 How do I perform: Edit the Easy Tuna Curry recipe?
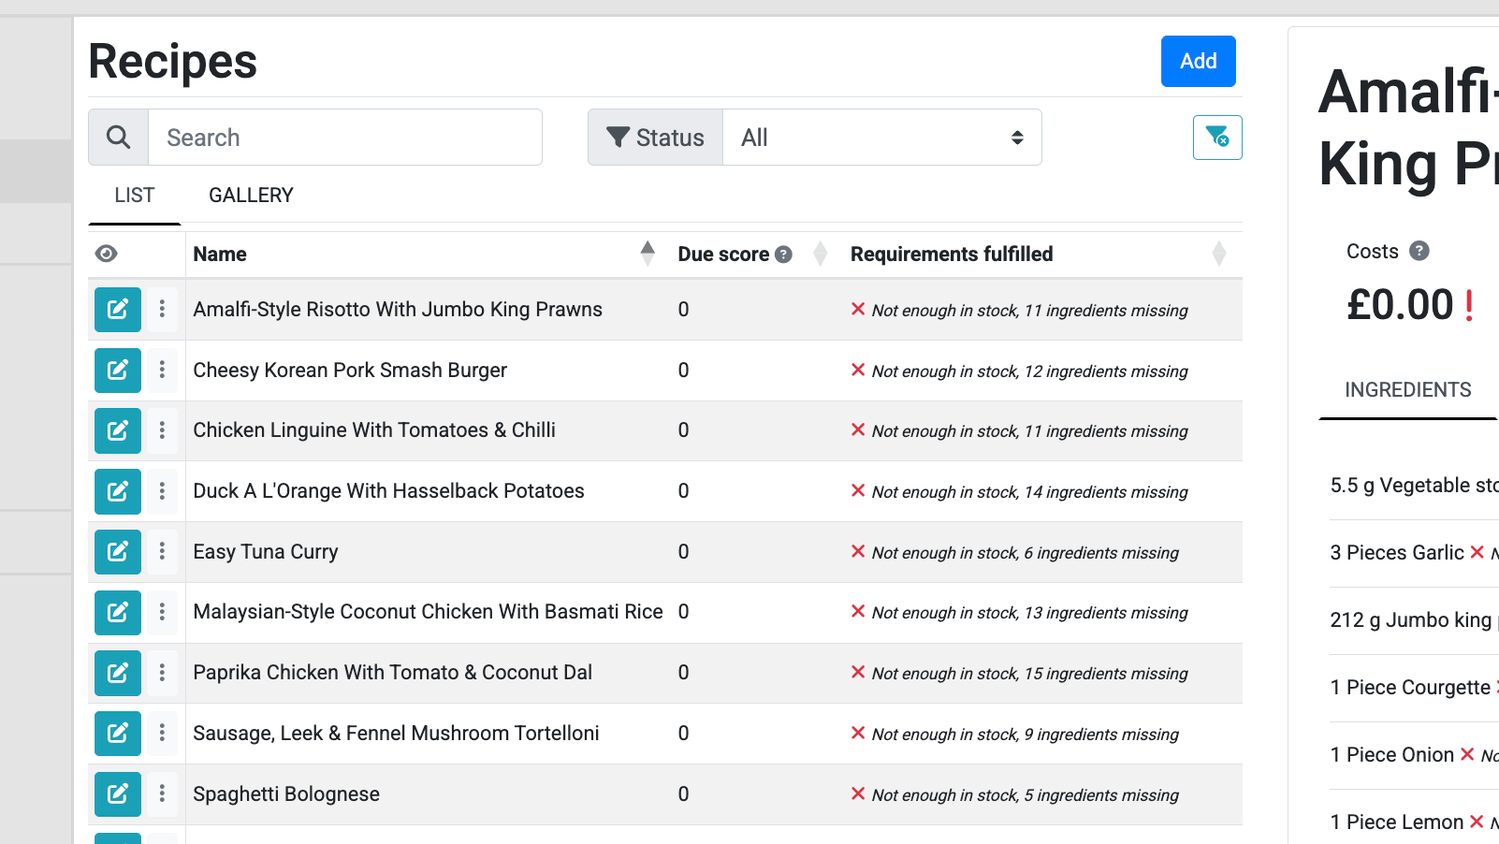point(117,551)
